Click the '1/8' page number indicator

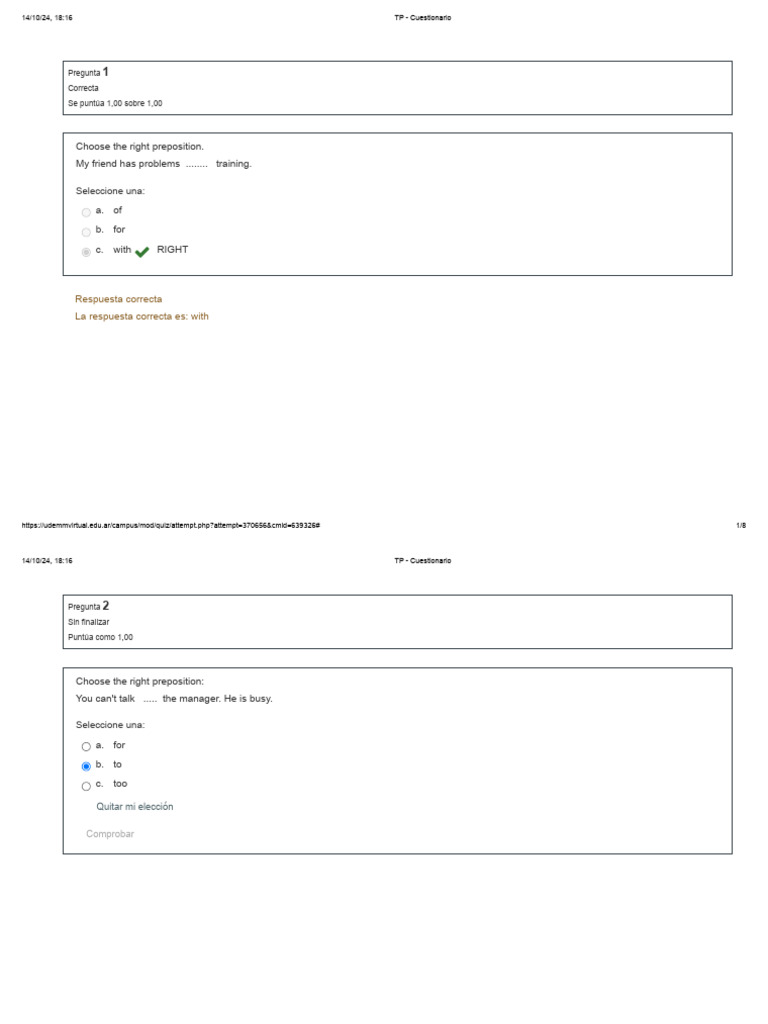741,525
